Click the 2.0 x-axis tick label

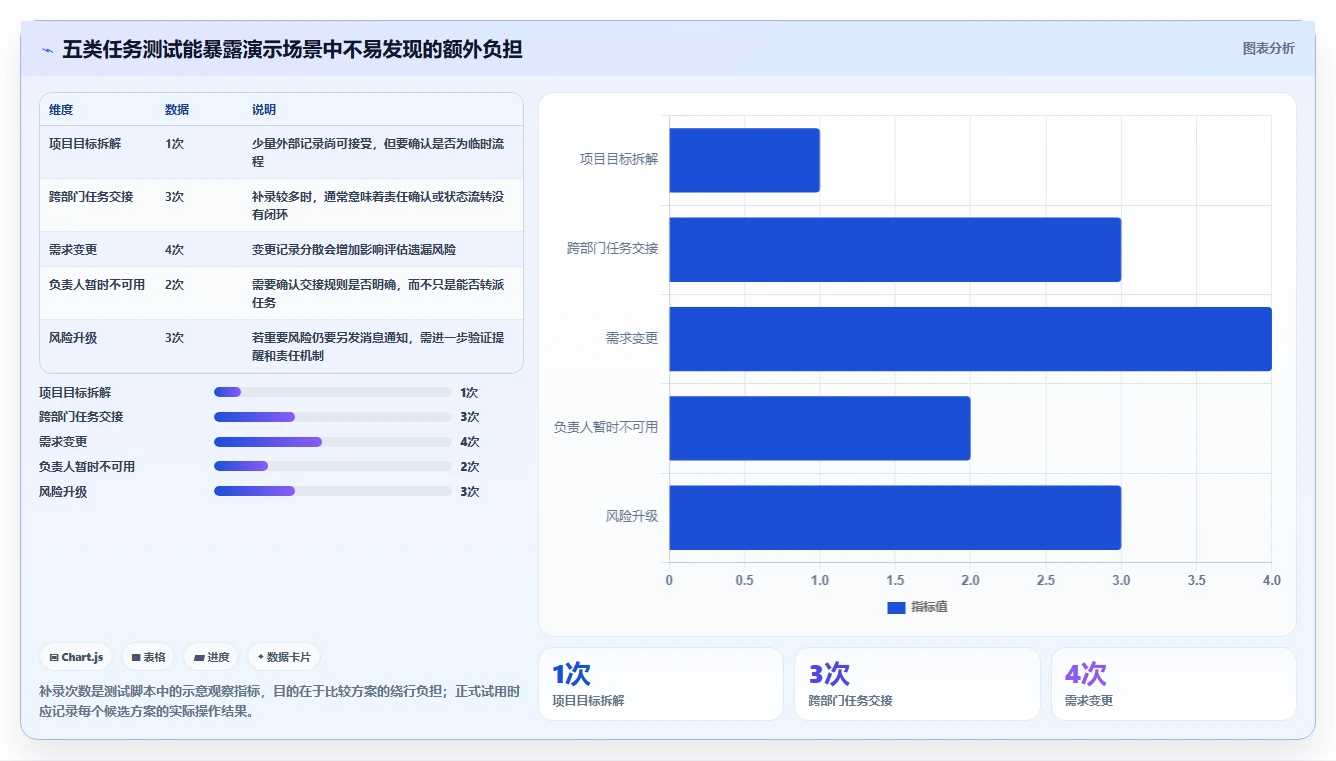tap(970, 580)
